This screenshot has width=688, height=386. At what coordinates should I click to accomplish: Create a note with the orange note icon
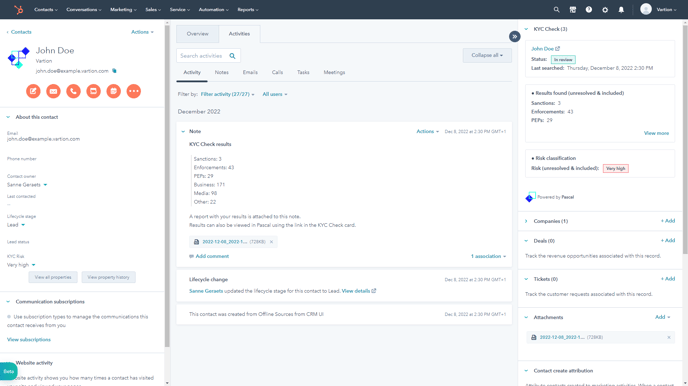point(33,91)
